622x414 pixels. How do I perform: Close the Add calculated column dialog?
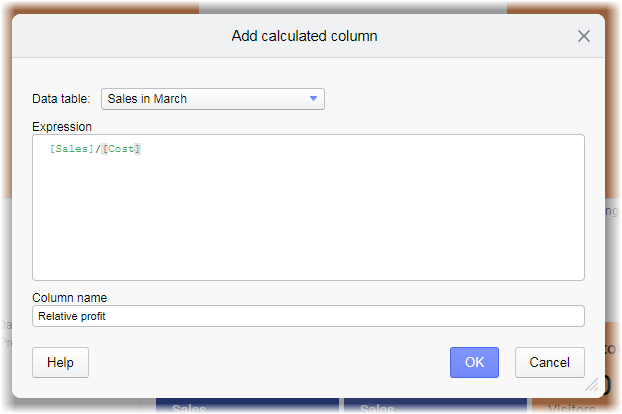(584, 36)
